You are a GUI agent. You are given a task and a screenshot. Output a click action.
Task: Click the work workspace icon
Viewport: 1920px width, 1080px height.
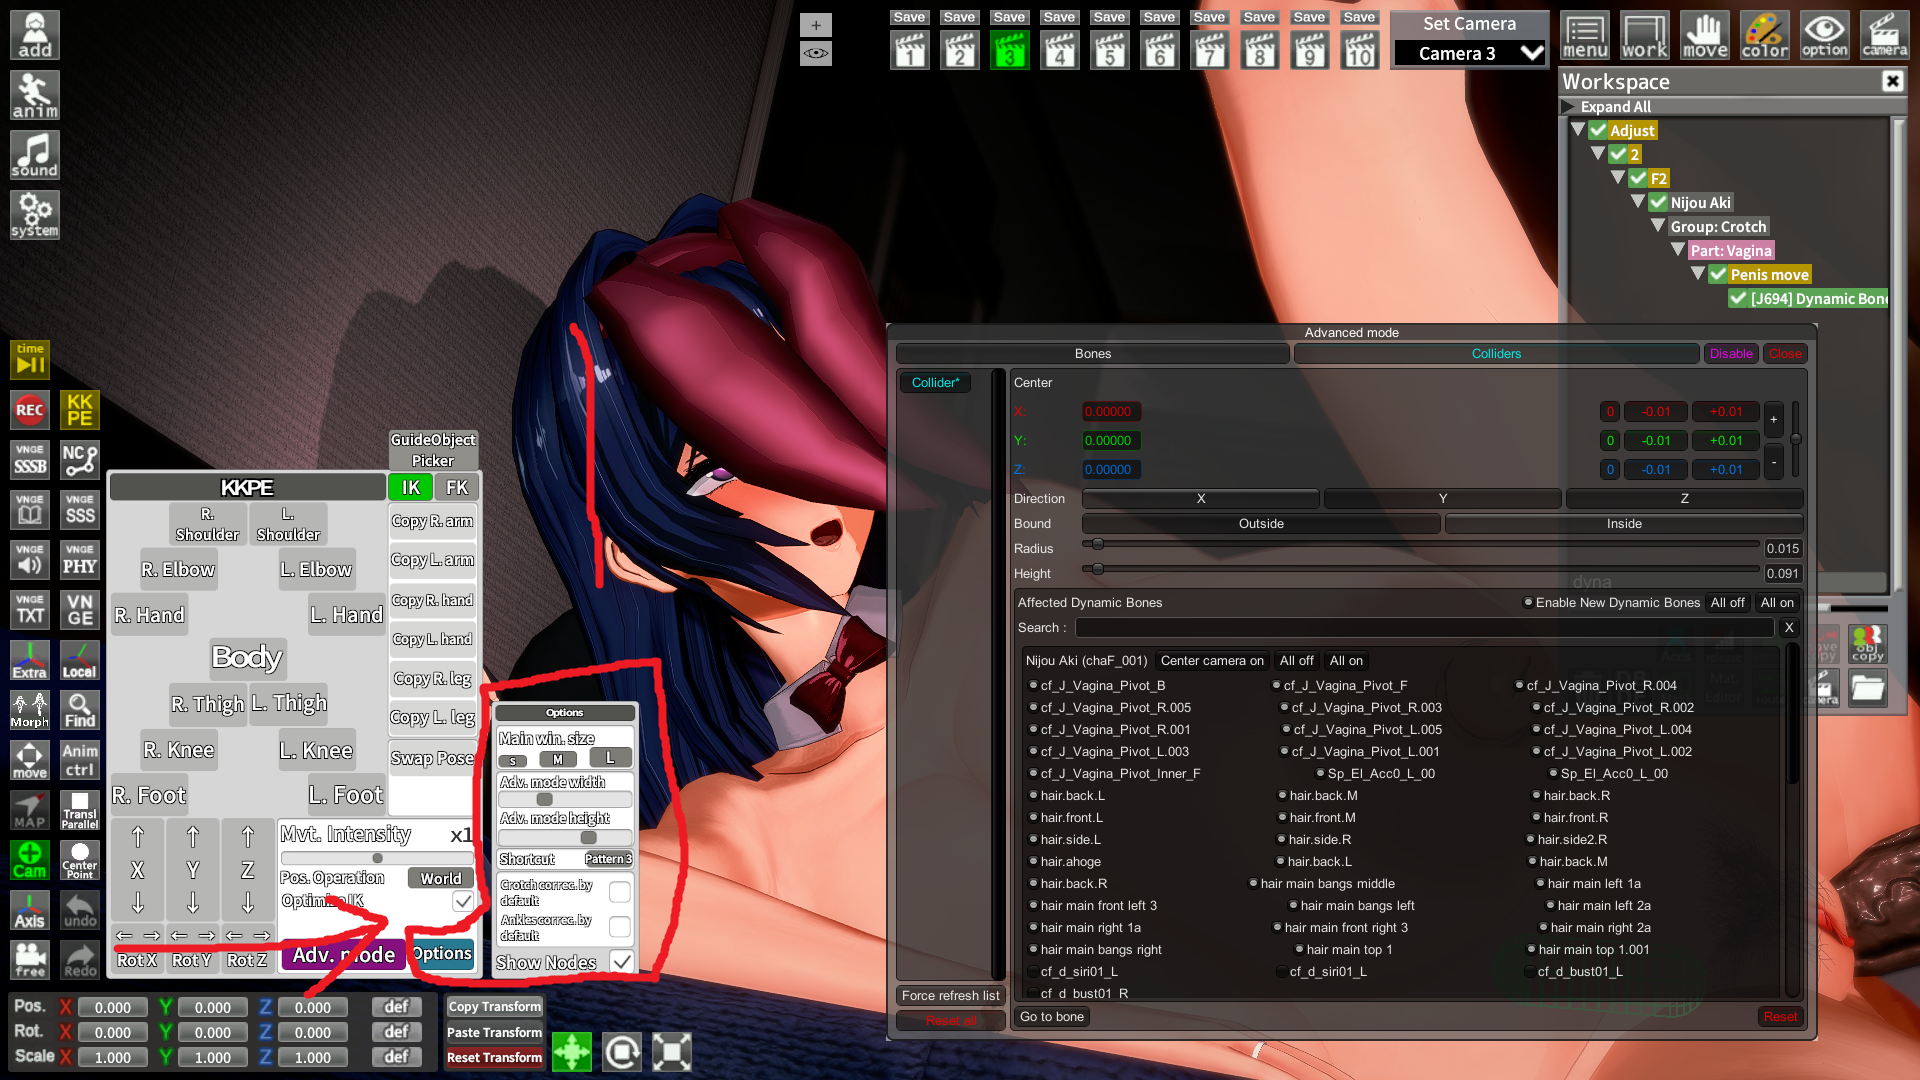click(1645, 35)
